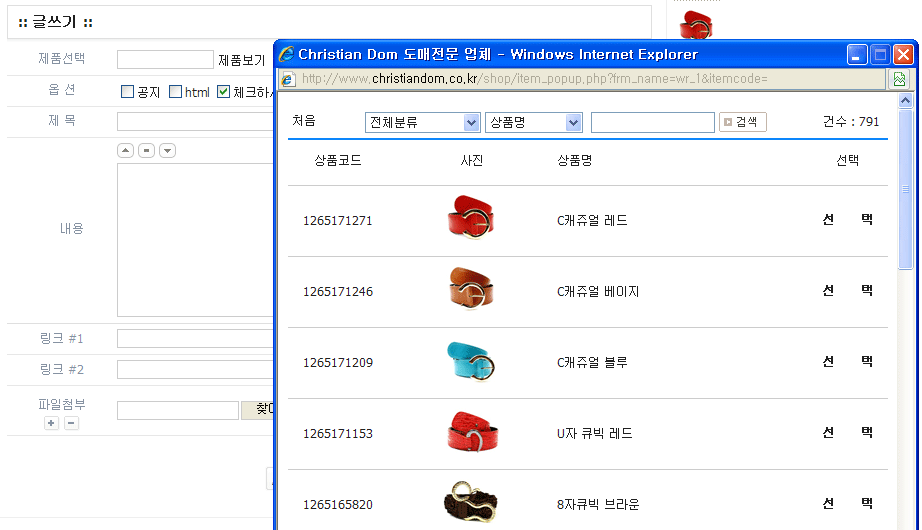Viewport: 922px width, 530px height.
Task: Open the 전체분류 category dropdown
Action: point(422,122)
